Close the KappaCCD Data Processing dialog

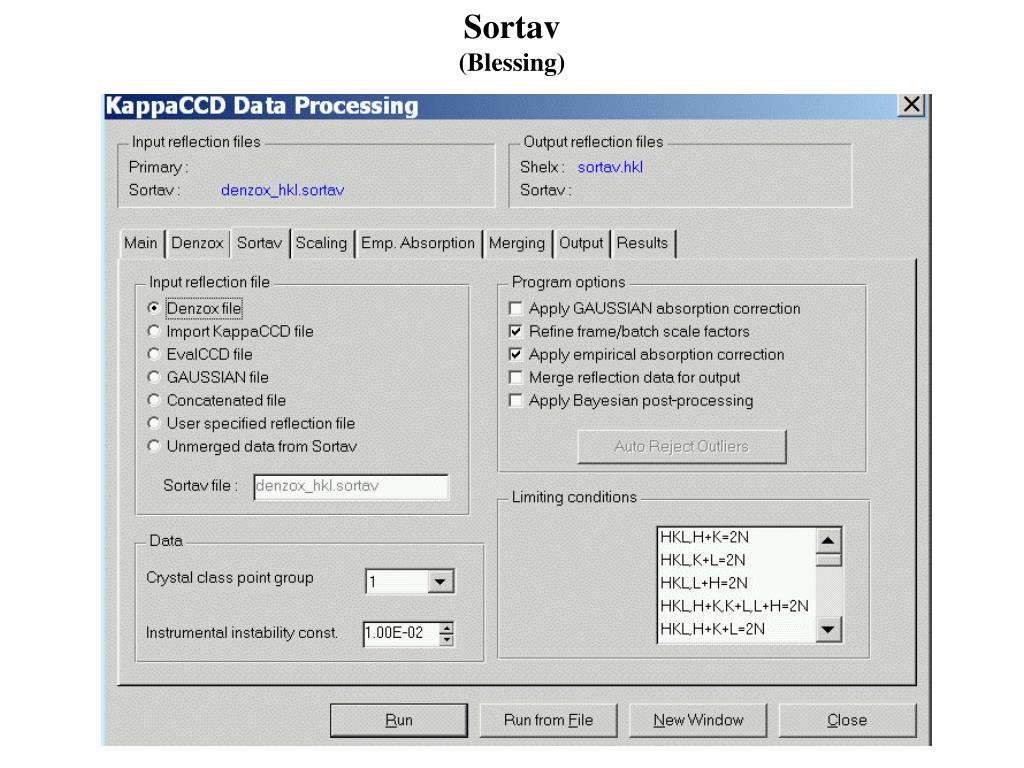pyautogui.click(x=912, y=104)
